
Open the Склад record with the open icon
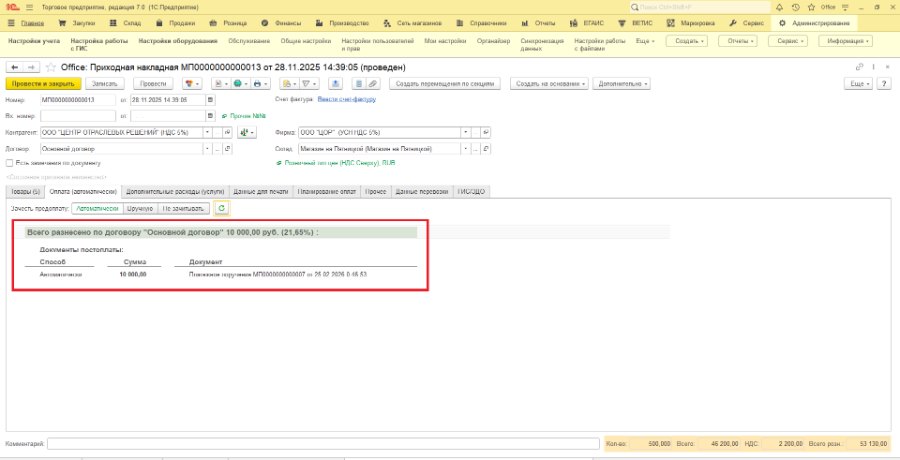pos(486,149)
